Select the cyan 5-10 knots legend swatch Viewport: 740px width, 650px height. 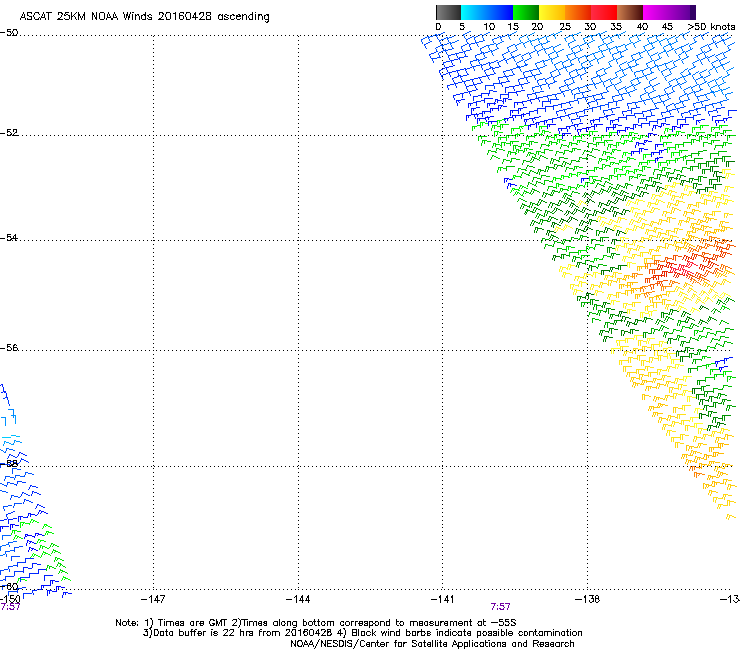(x=474, y=12)
